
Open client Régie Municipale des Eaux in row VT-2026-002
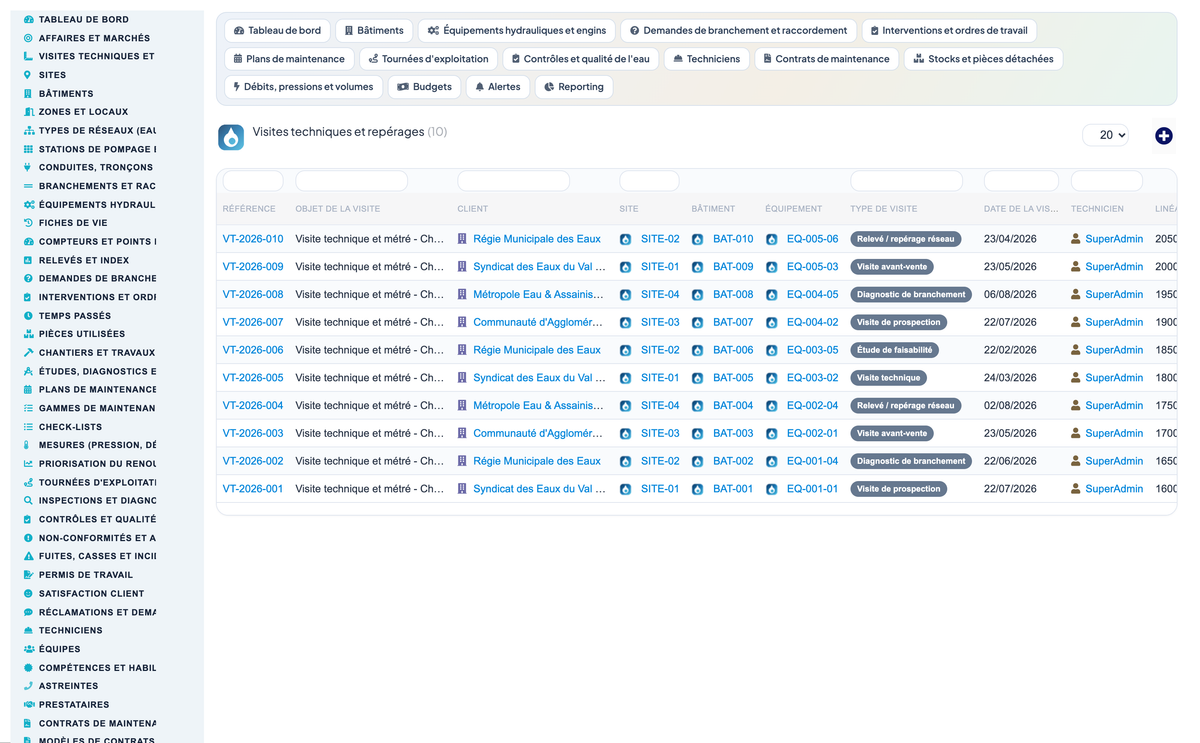[x=537, y=461]
